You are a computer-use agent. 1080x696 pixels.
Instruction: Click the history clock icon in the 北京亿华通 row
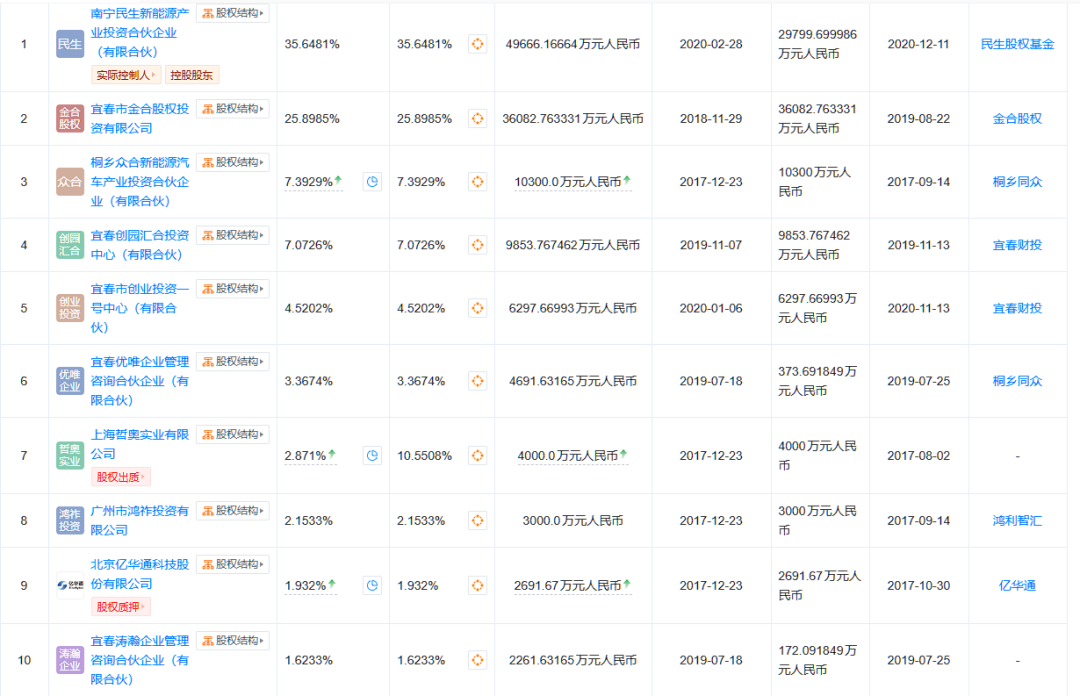(372, 585)
